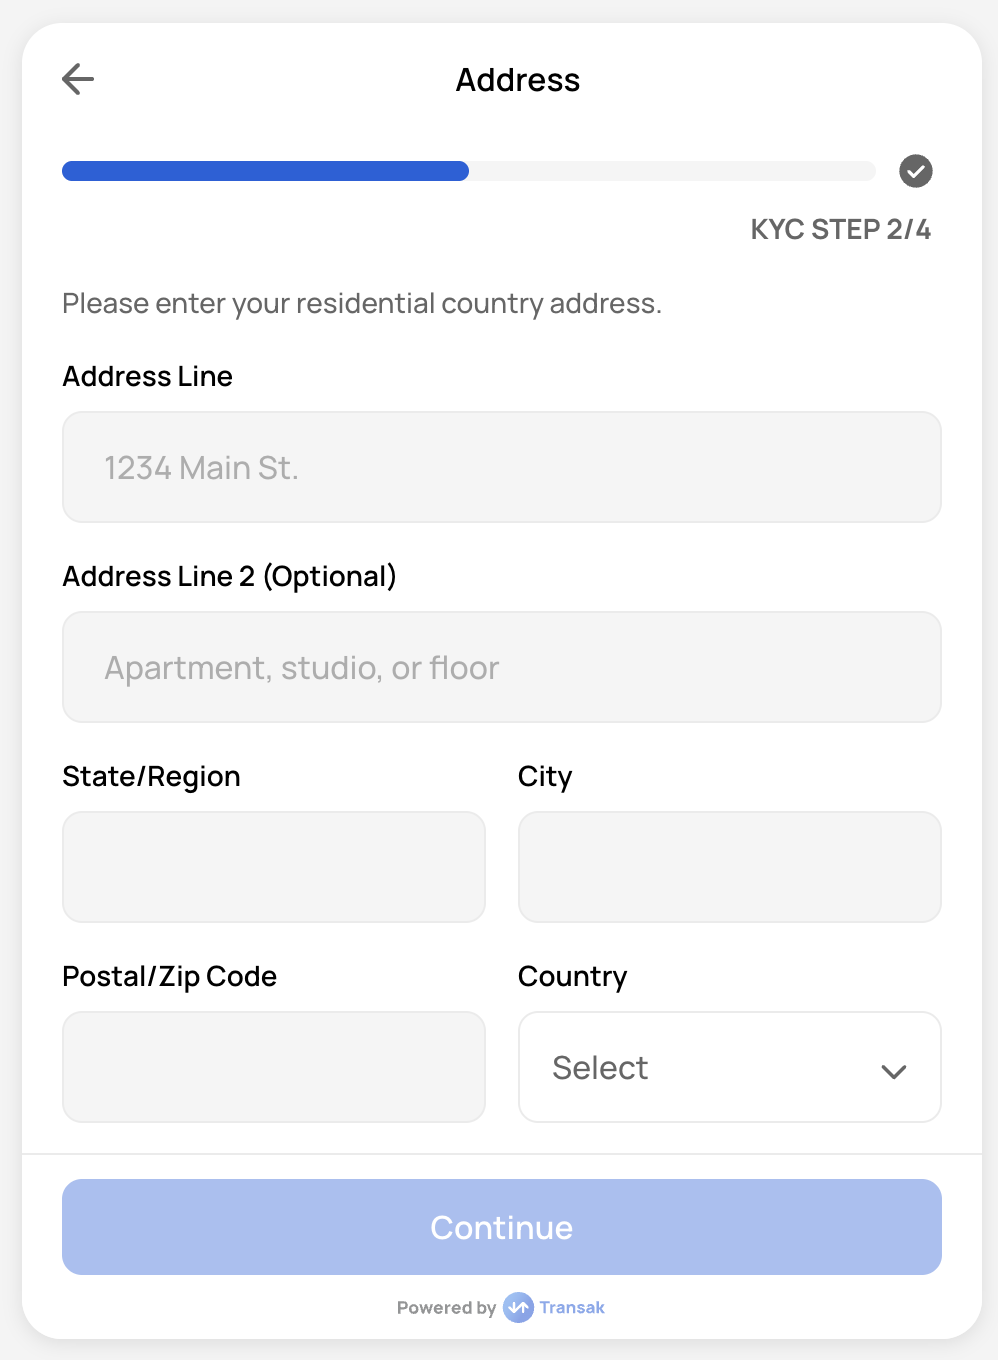Screen dimensions: 998x1360
Task: Click the City input field
Action: 729,867
